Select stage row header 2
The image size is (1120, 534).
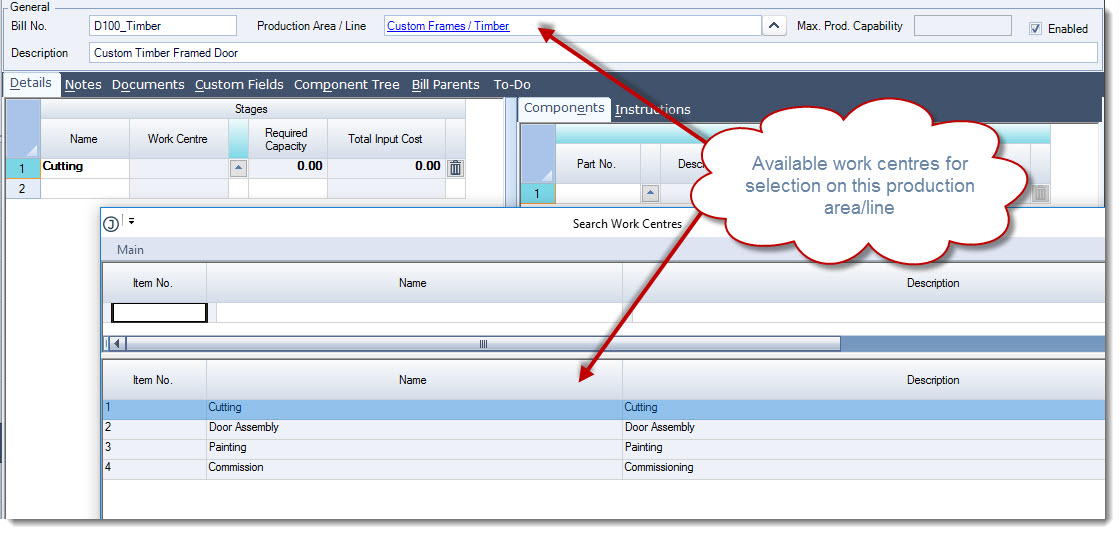[x=22, y=188]
